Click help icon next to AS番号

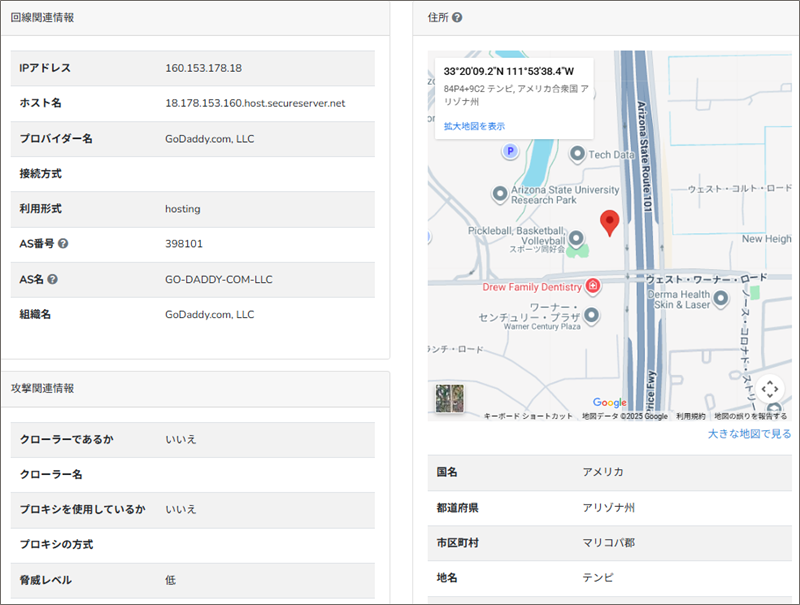click(x=63, y=244)
